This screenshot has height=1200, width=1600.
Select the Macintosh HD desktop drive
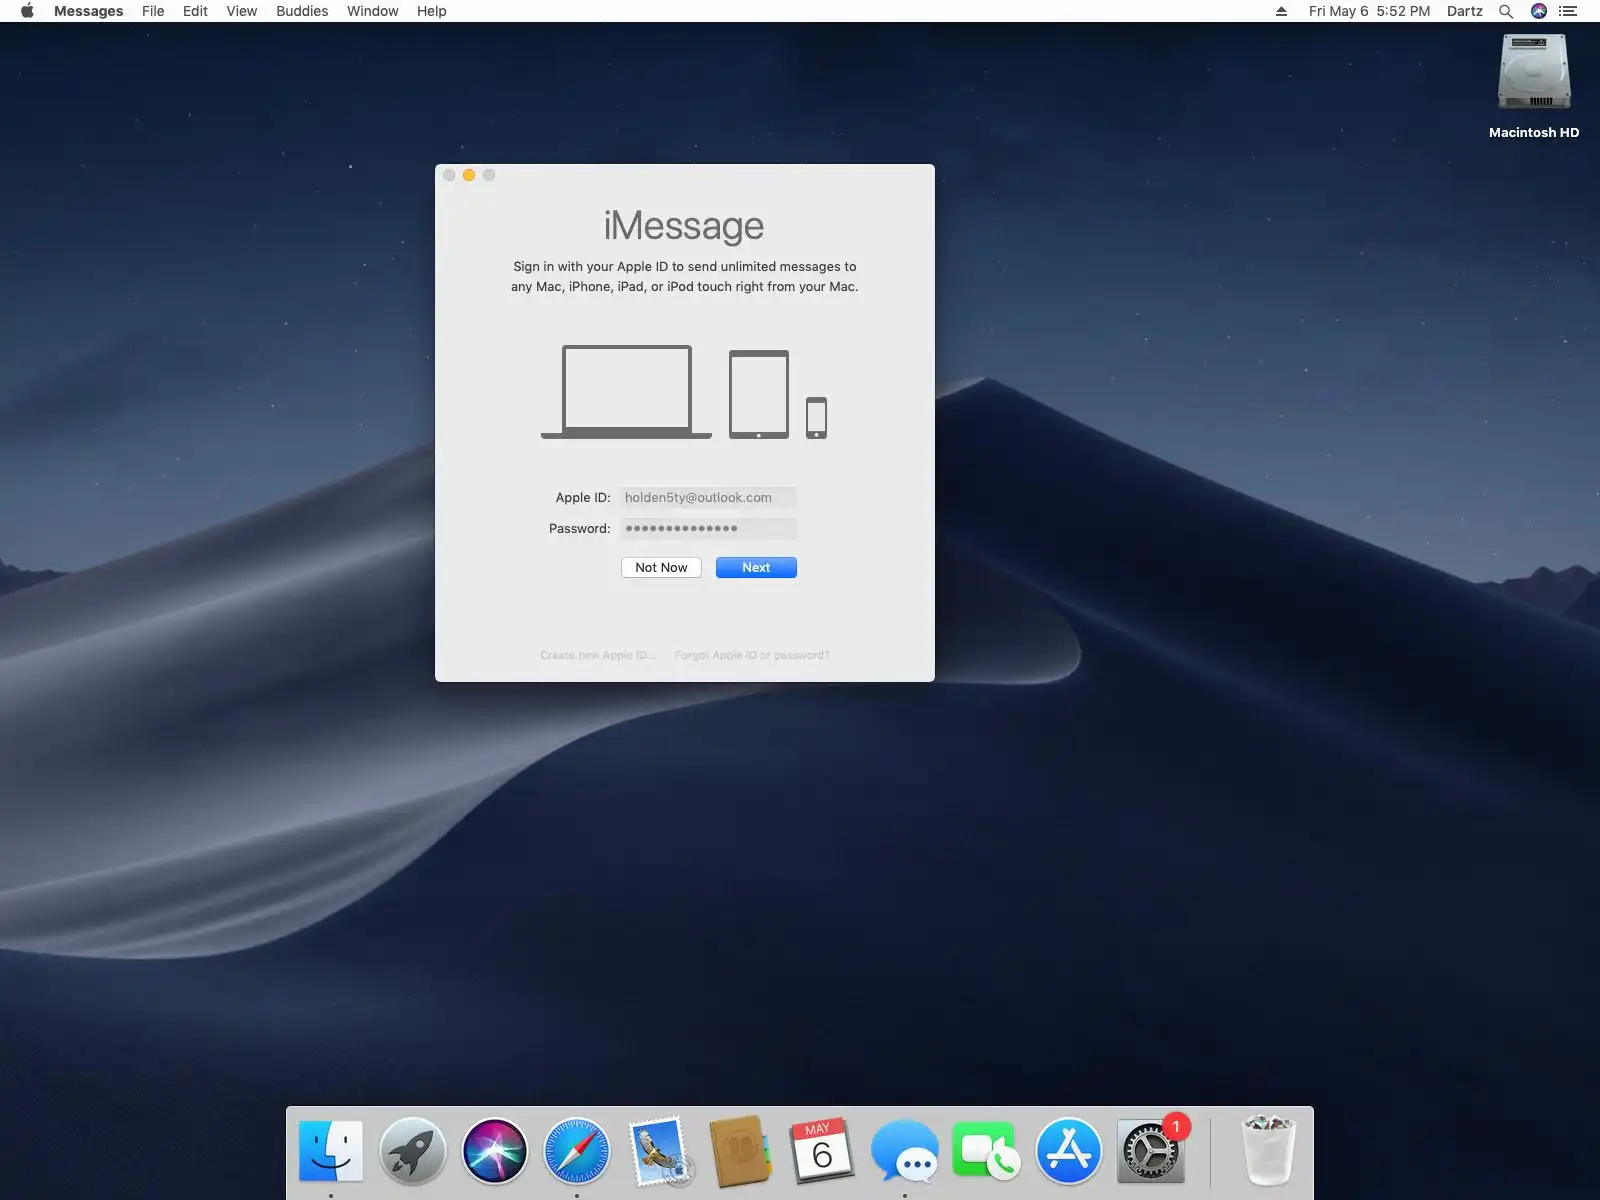click(1534, 86)
